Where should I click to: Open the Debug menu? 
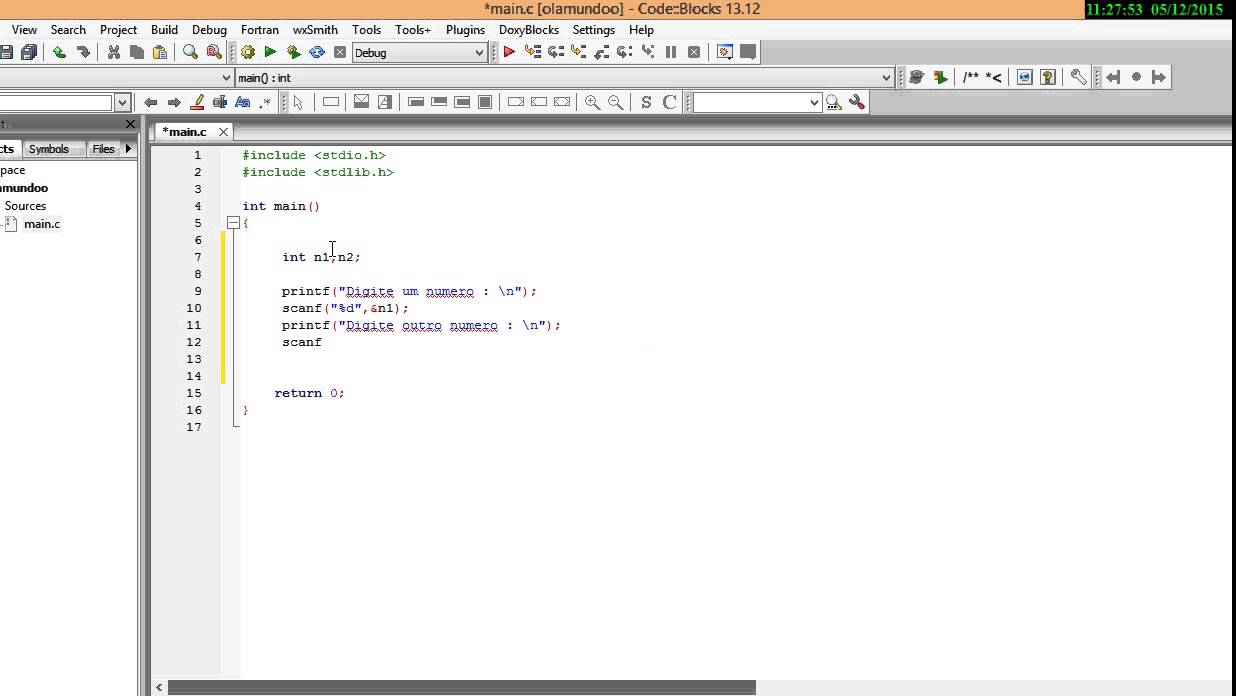tap(209, 30)
